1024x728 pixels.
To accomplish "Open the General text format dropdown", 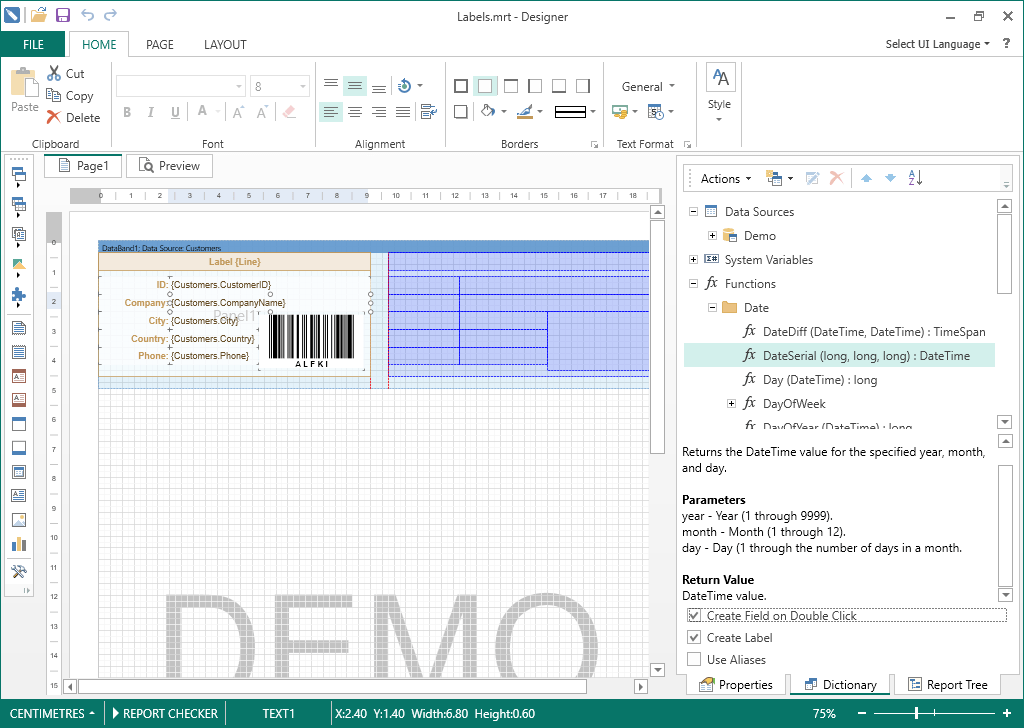I will (x=646, y=86).
